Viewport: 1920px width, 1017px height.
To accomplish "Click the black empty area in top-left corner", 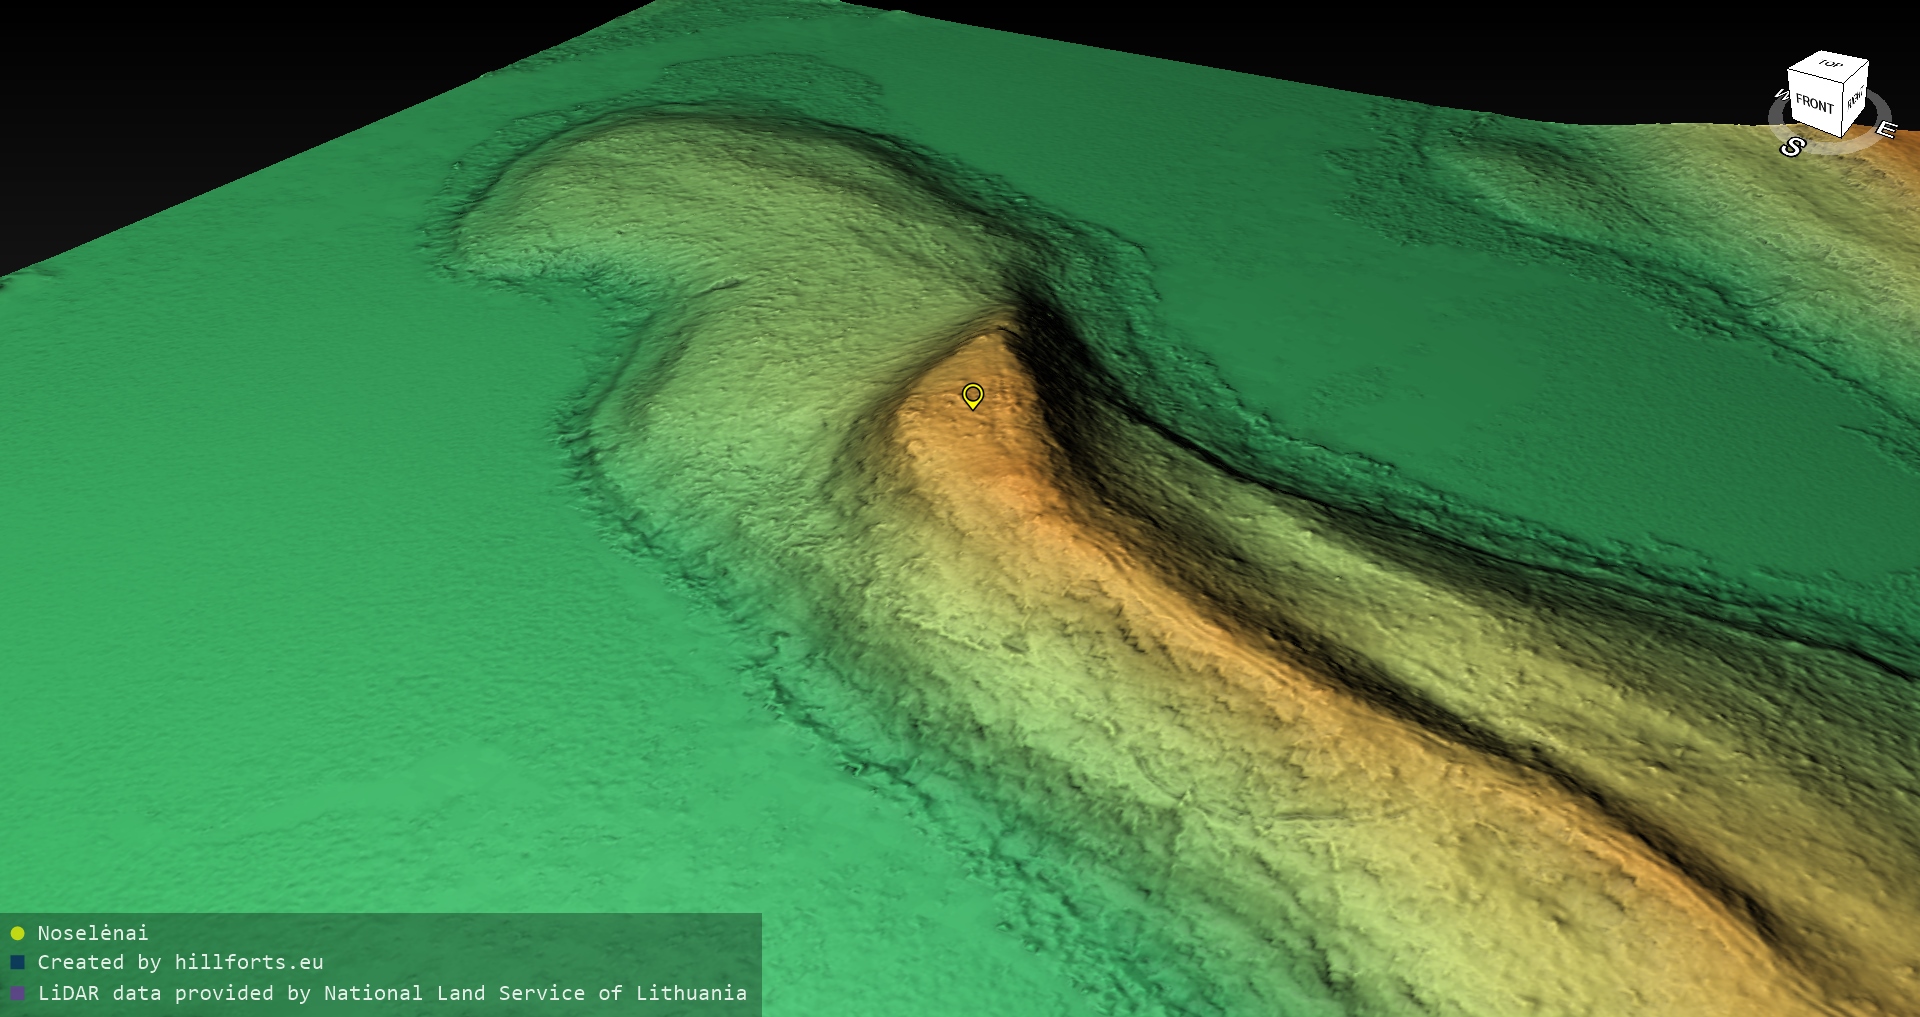I will pyautogui.click(x=150, y=80).
